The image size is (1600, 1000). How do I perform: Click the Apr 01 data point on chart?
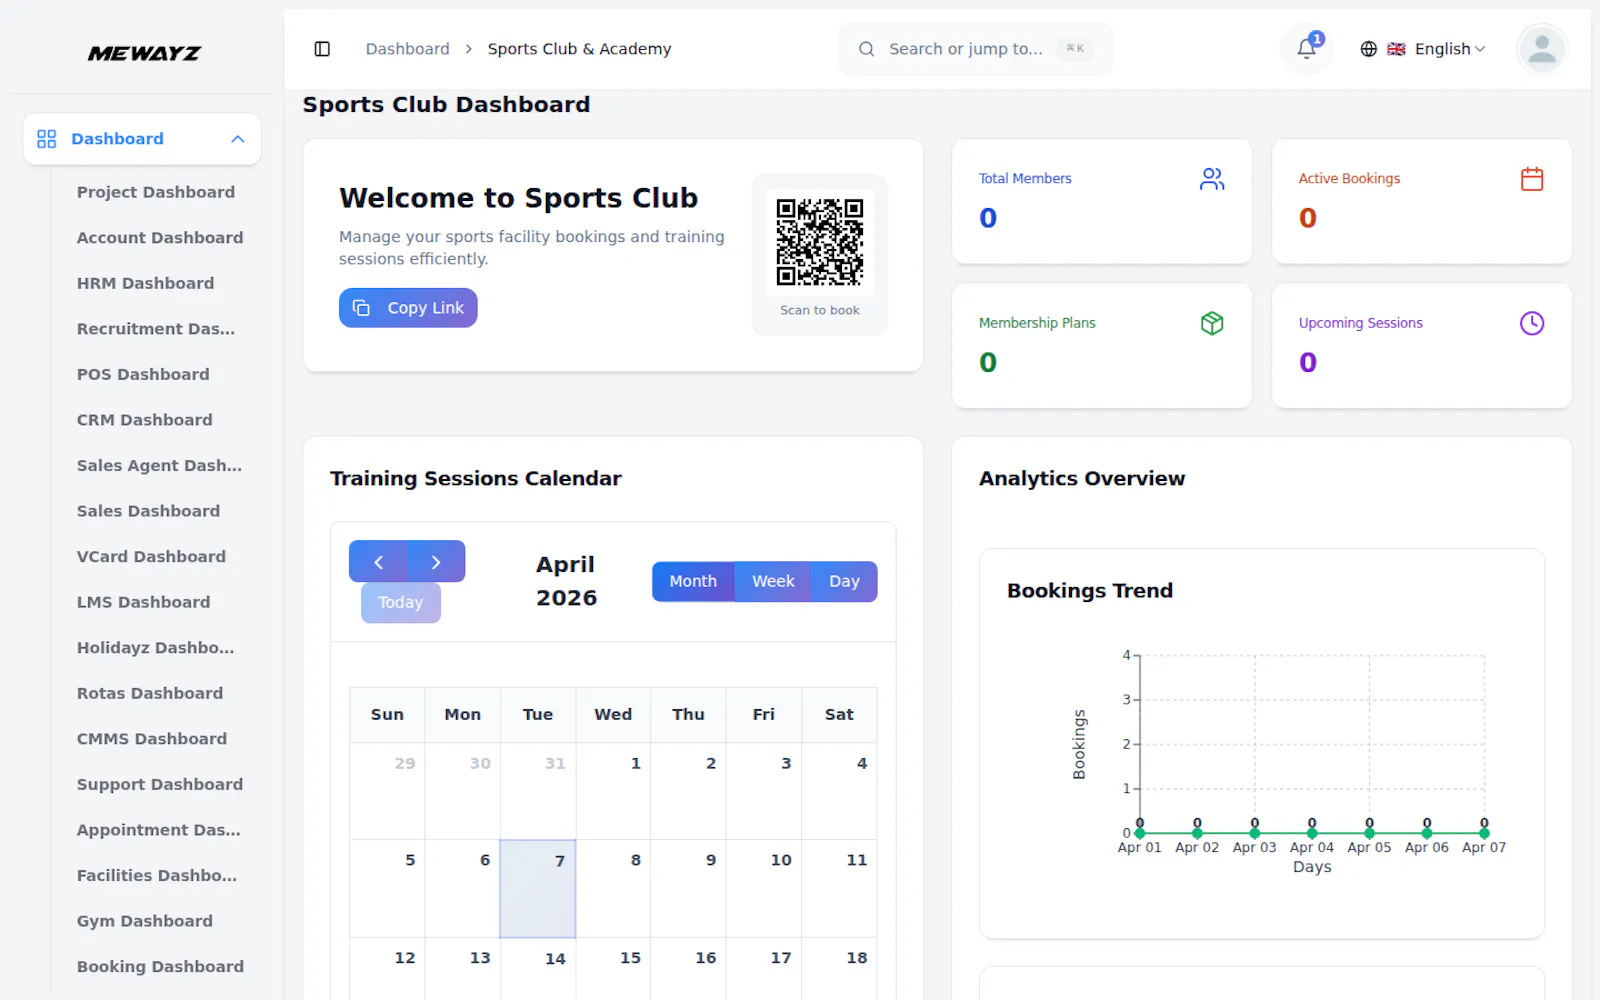pyautogui.click(x=1140, y=832)
